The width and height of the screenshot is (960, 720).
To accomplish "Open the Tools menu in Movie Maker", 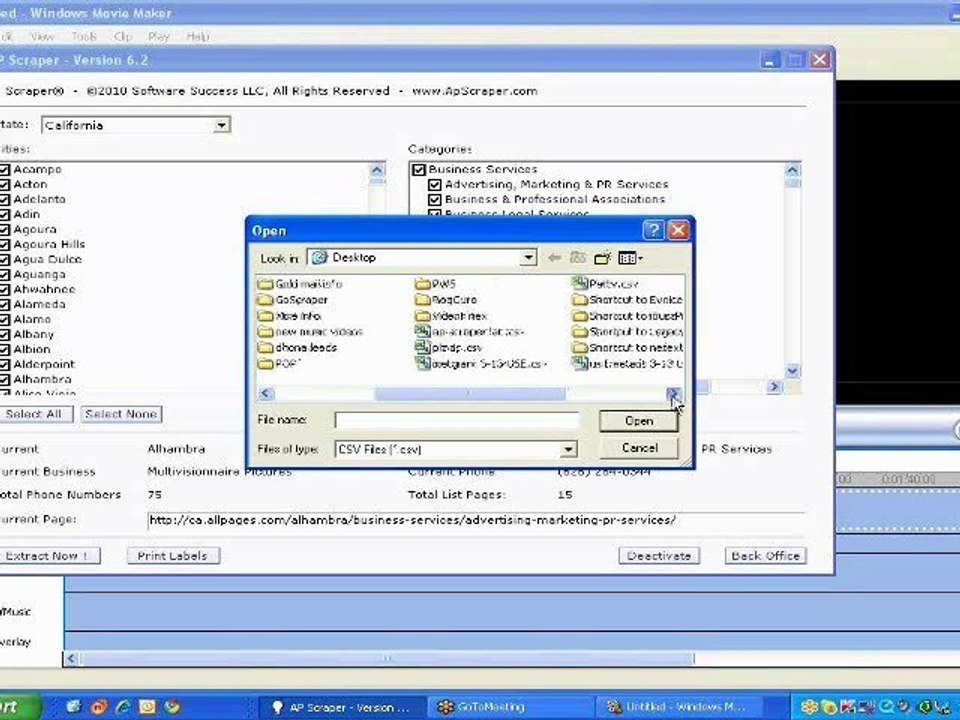I will point(84,37).
